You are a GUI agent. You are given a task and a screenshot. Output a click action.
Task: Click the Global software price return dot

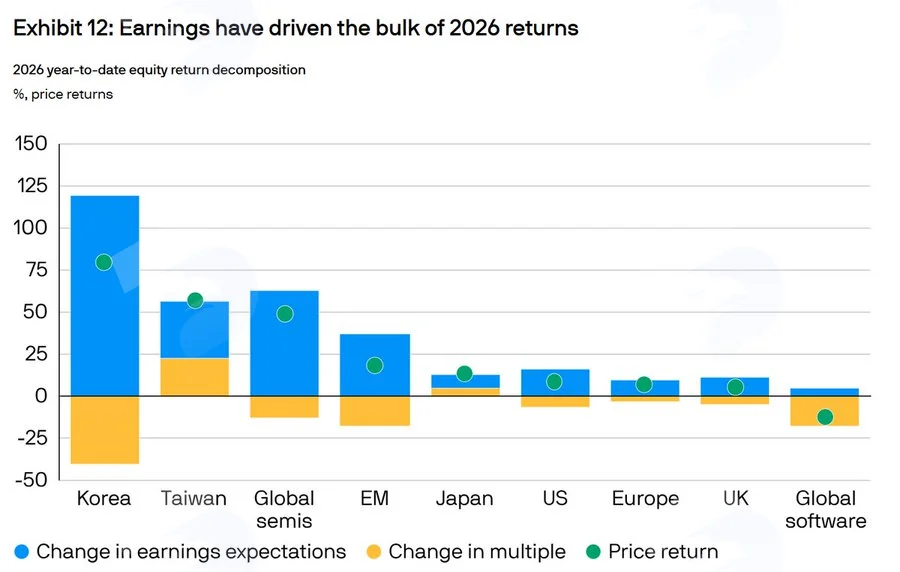click(825, 417)
